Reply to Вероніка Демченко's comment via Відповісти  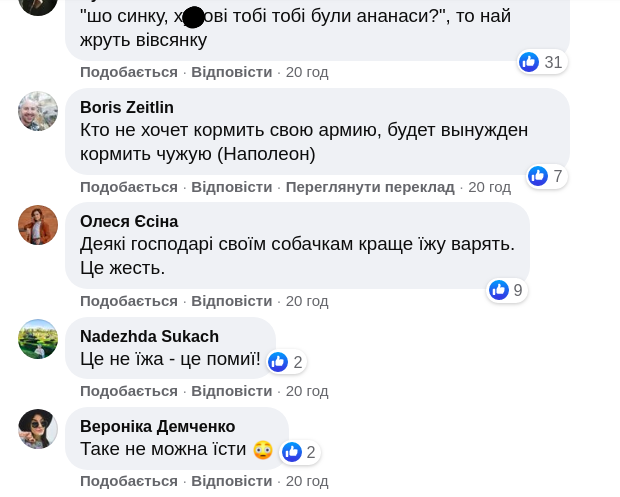point(232,481)
